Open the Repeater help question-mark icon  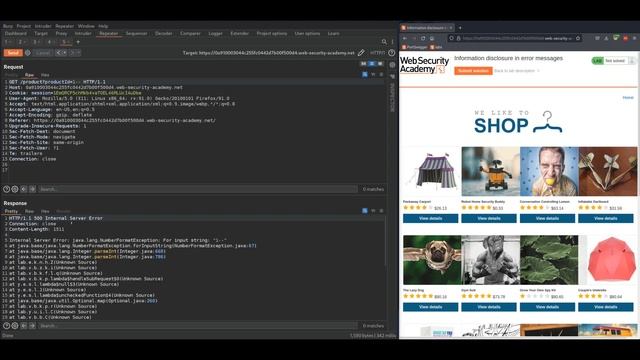coord(391,53)
